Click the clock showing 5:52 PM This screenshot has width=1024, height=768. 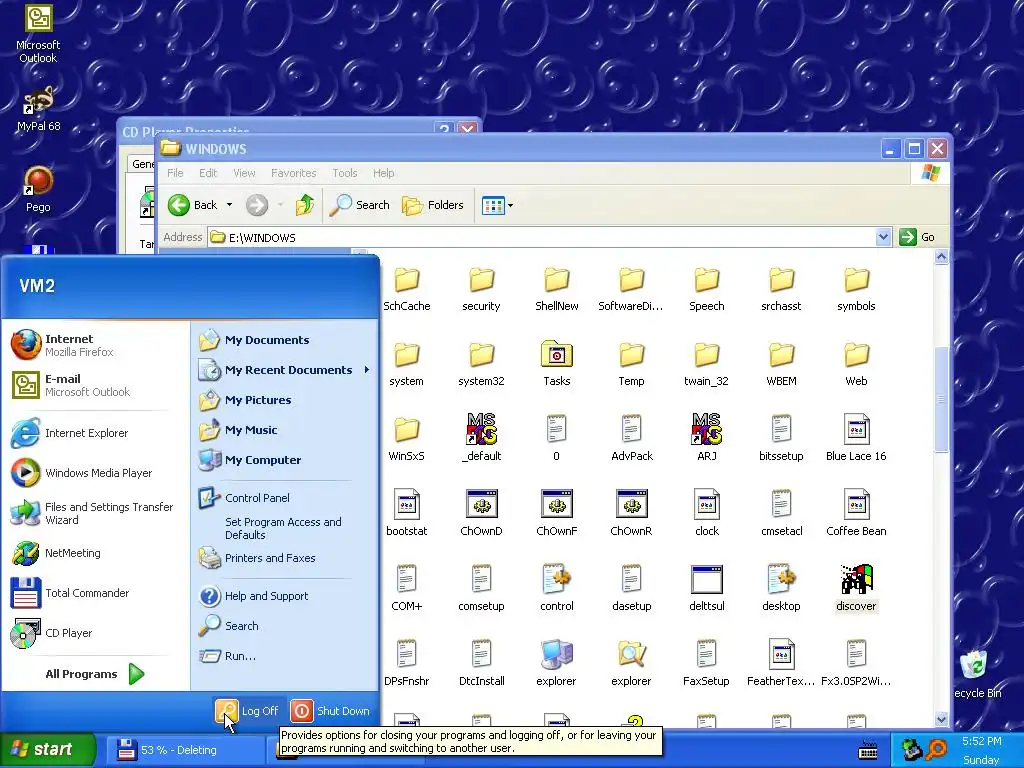982,741
